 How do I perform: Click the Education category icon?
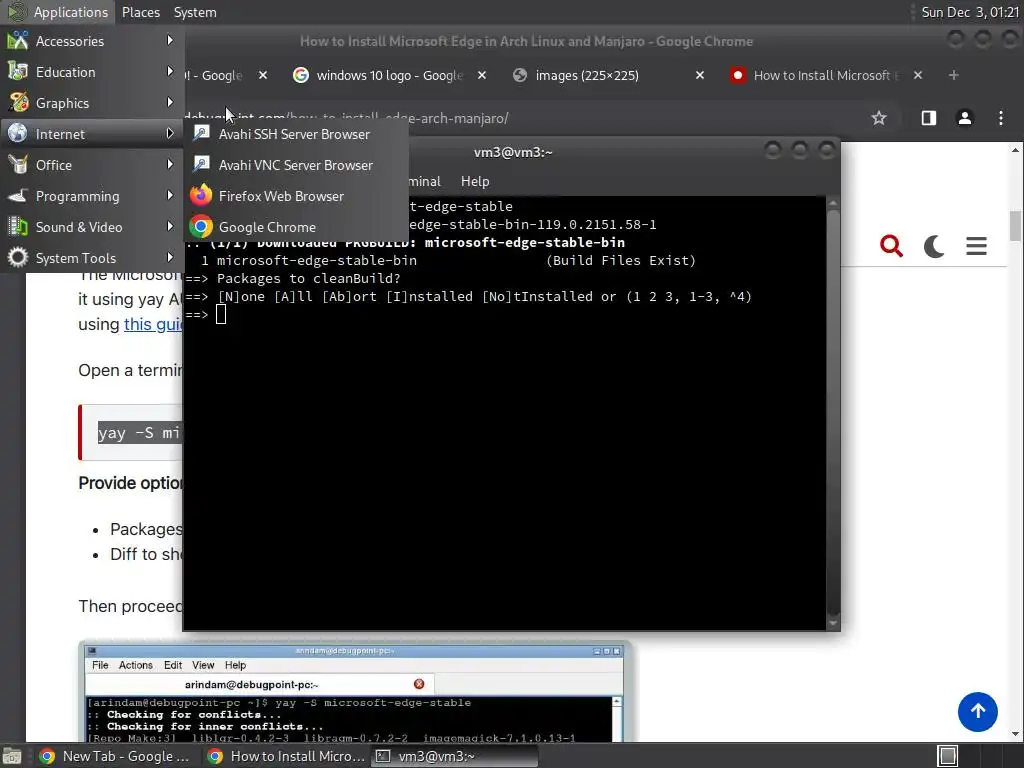point(18,71)
